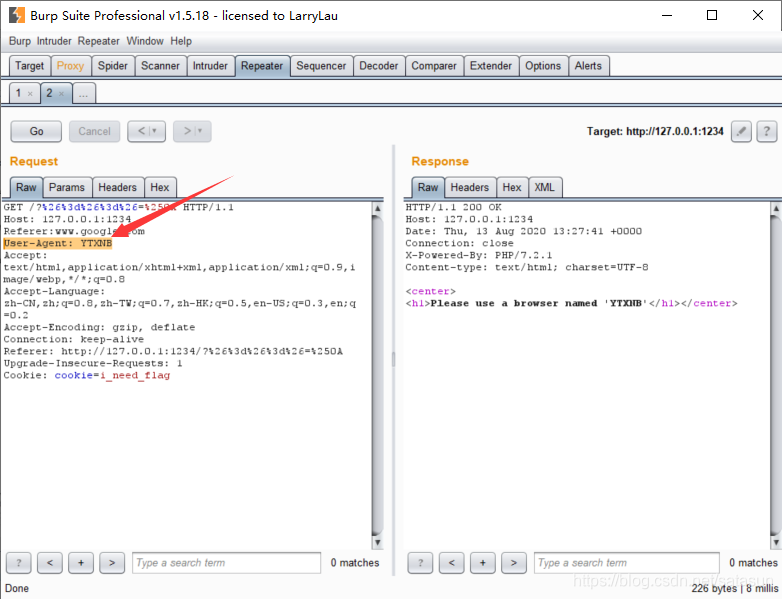Click the request search term field

coord(226,563)
